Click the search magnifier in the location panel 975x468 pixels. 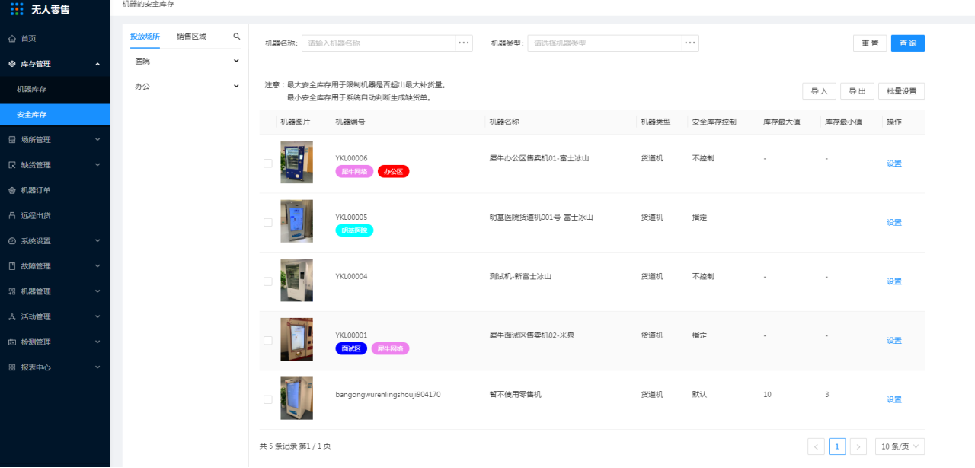pos(237,37)
